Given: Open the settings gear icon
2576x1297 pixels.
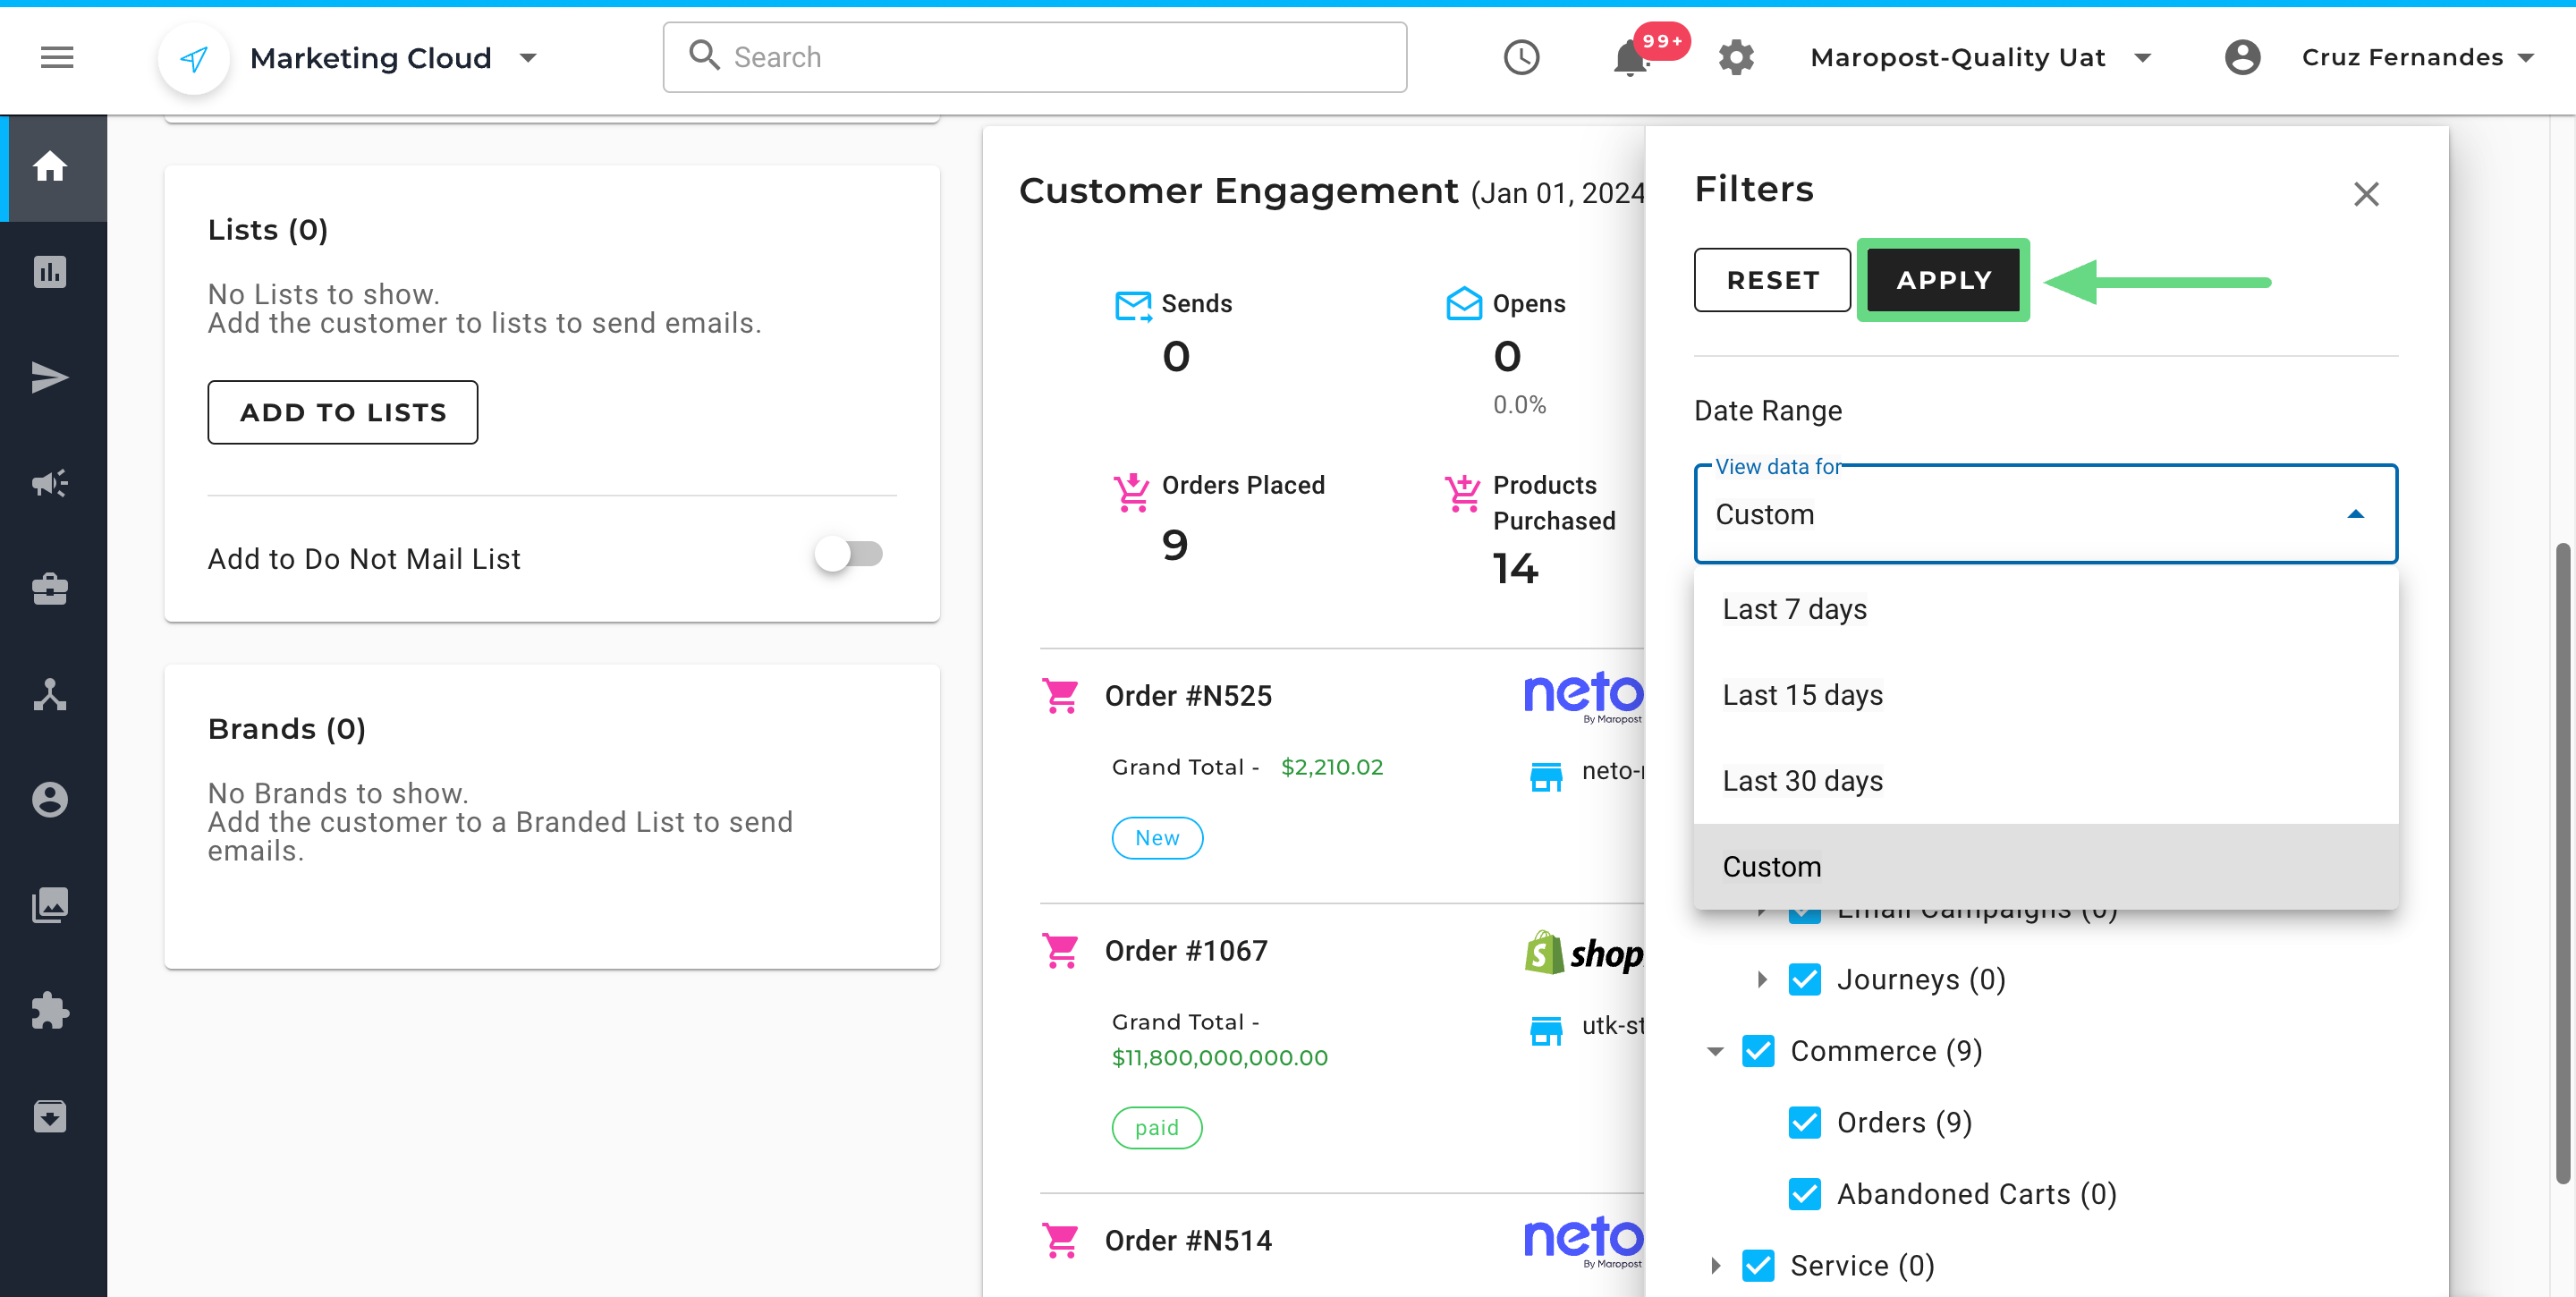Looking at the screenshot, I should pos(1736,57).
